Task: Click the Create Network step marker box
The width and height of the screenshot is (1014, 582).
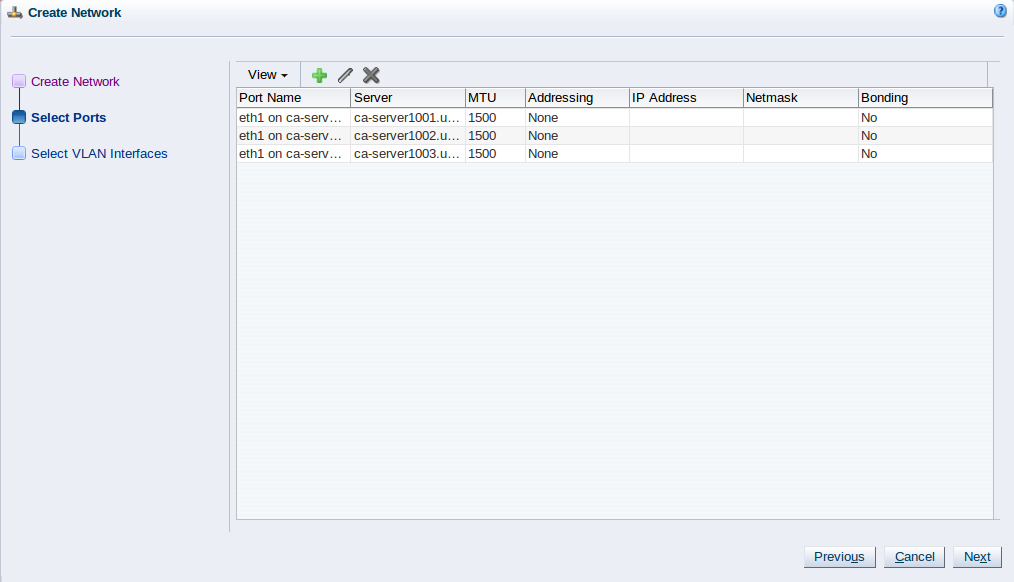Action: coord(19,81)
